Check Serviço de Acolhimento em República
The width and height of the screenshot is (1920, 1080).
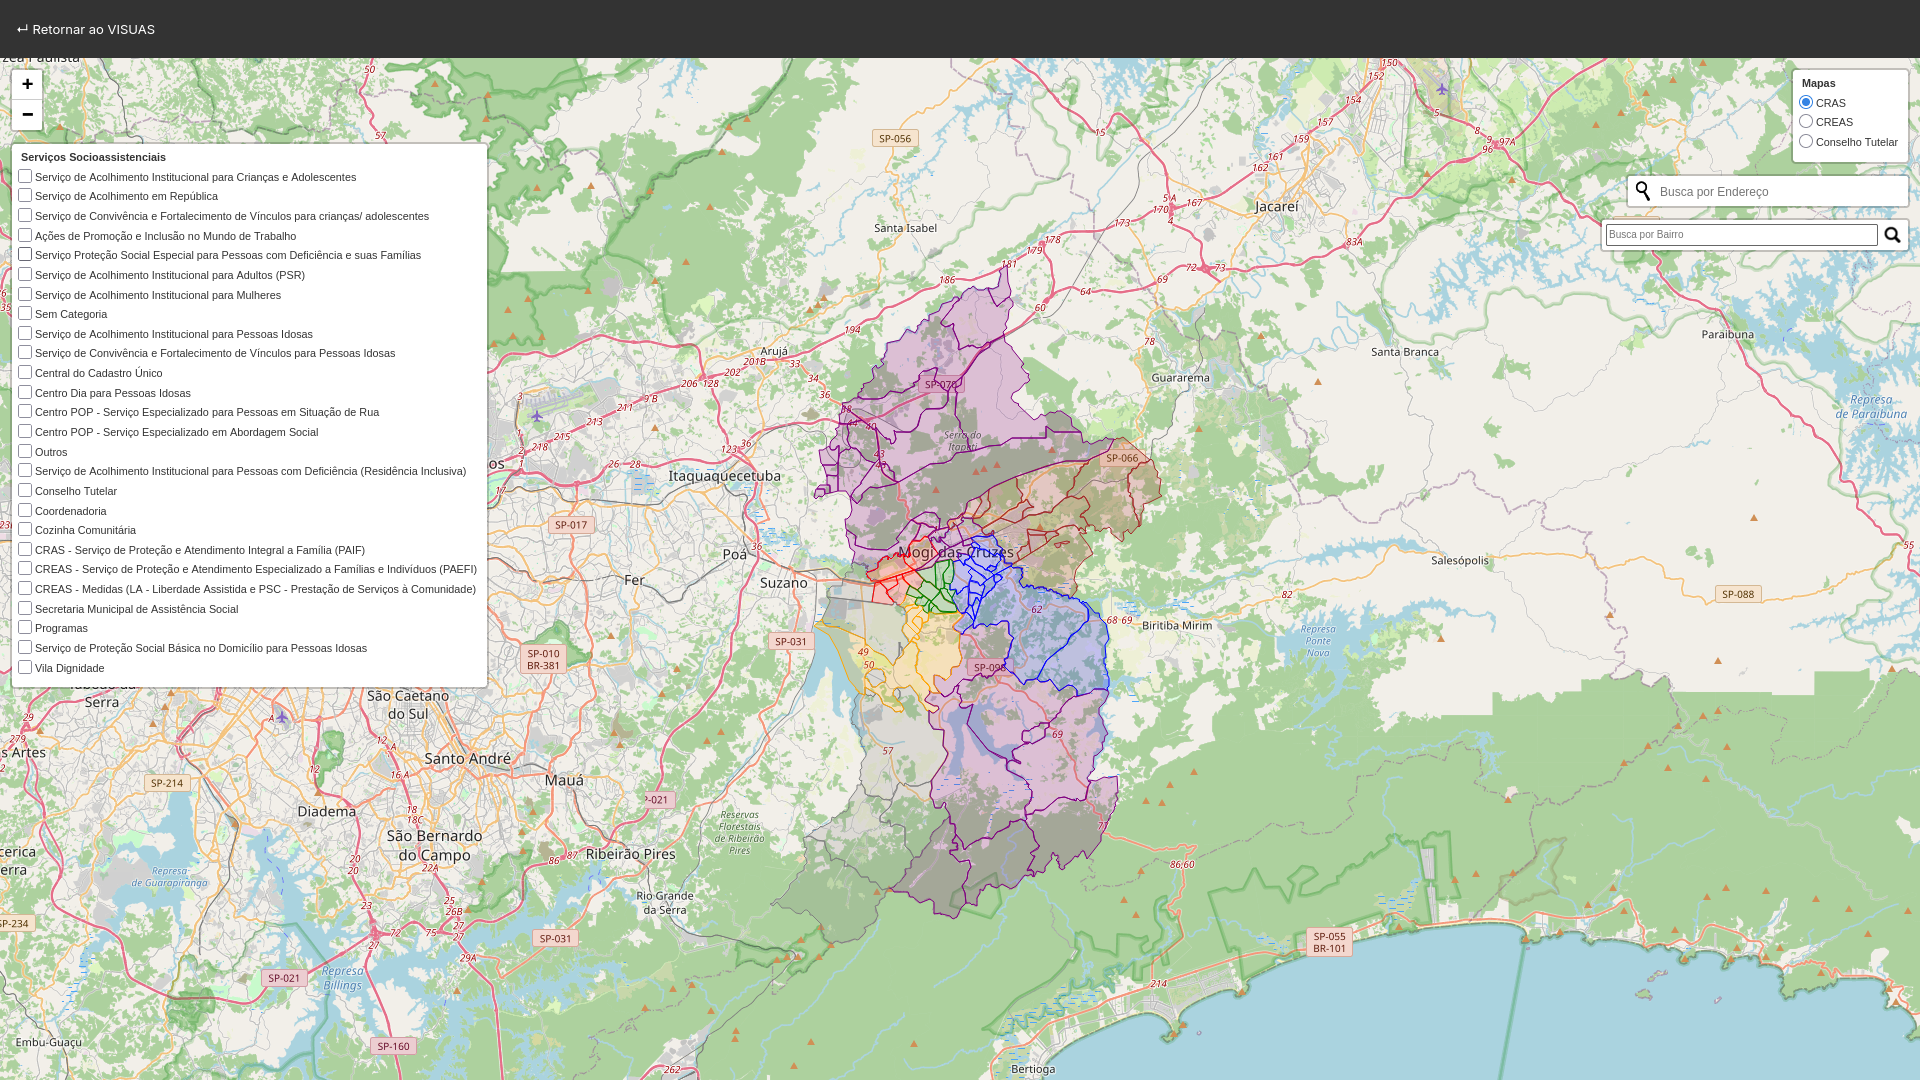coord(25,195)
